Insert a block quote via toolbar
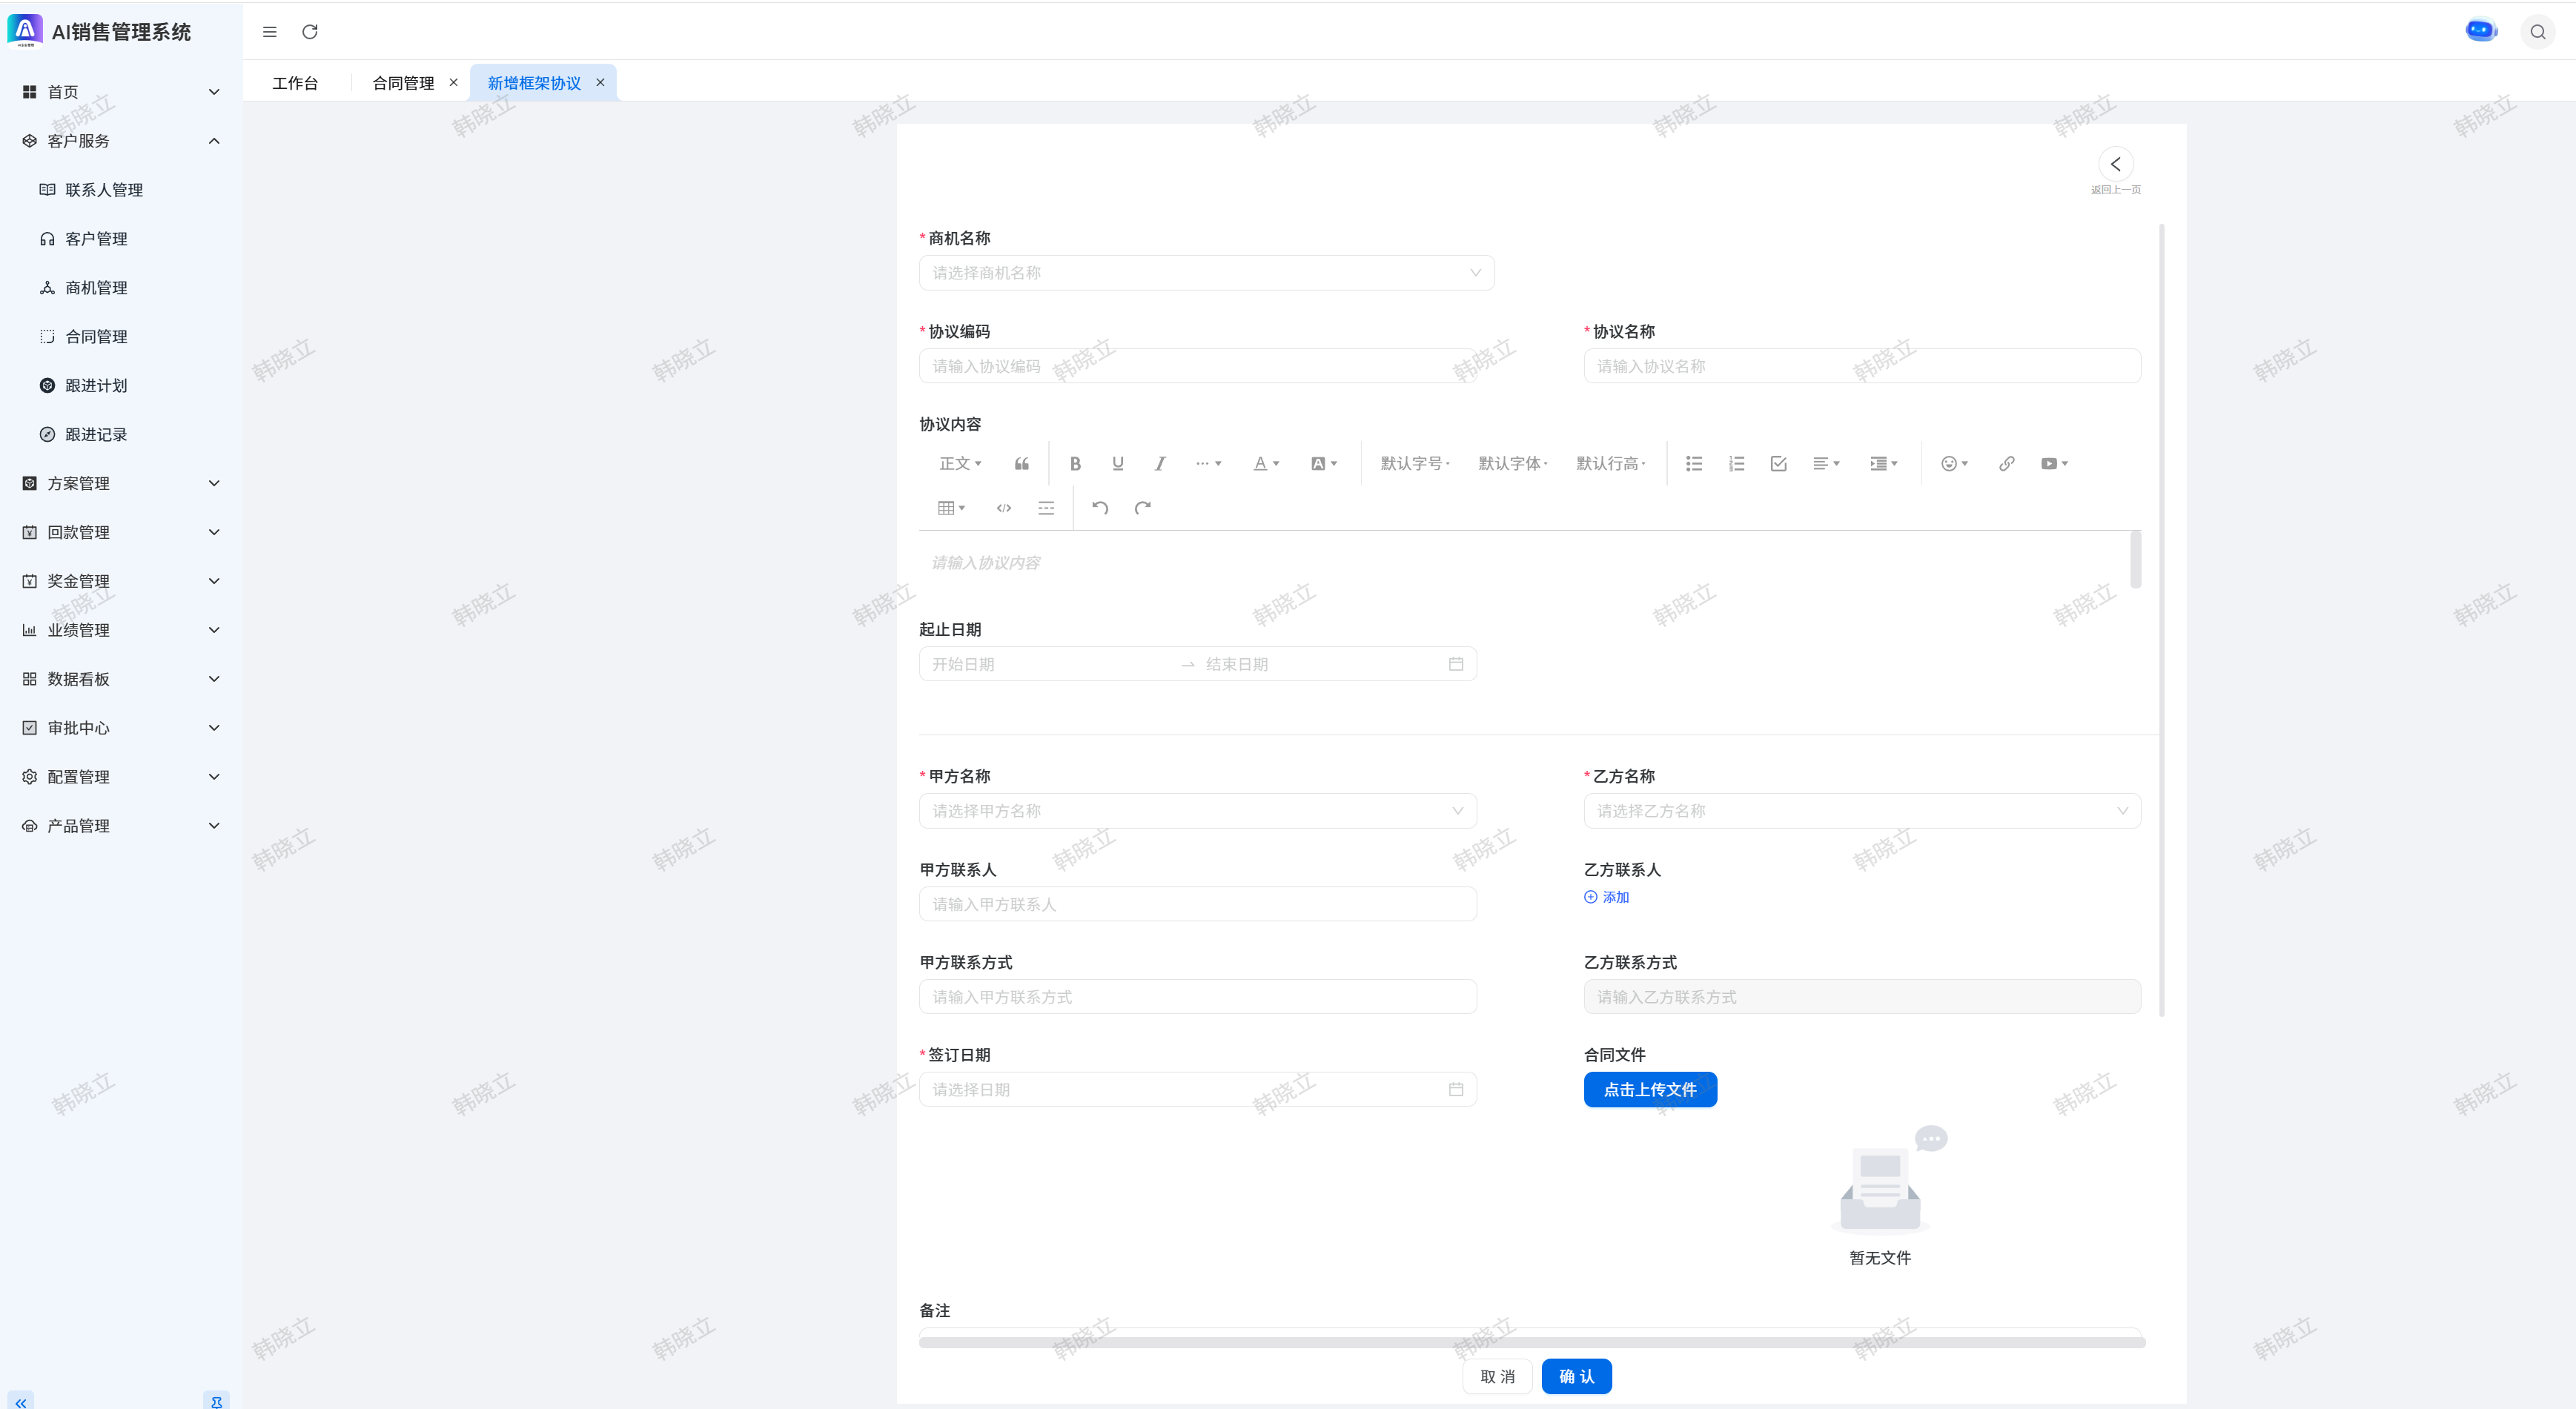 click(1021, 463)
